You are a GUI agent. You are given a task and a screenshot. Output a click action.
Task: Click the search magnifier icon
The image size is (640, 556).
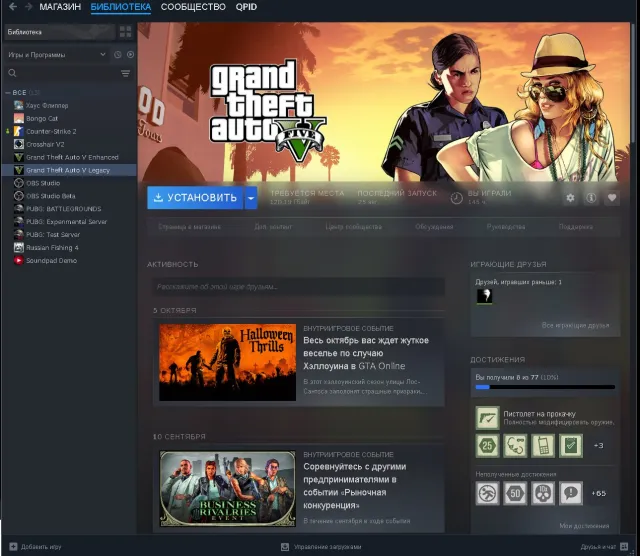pyautogui.click(x=12, y=73)
